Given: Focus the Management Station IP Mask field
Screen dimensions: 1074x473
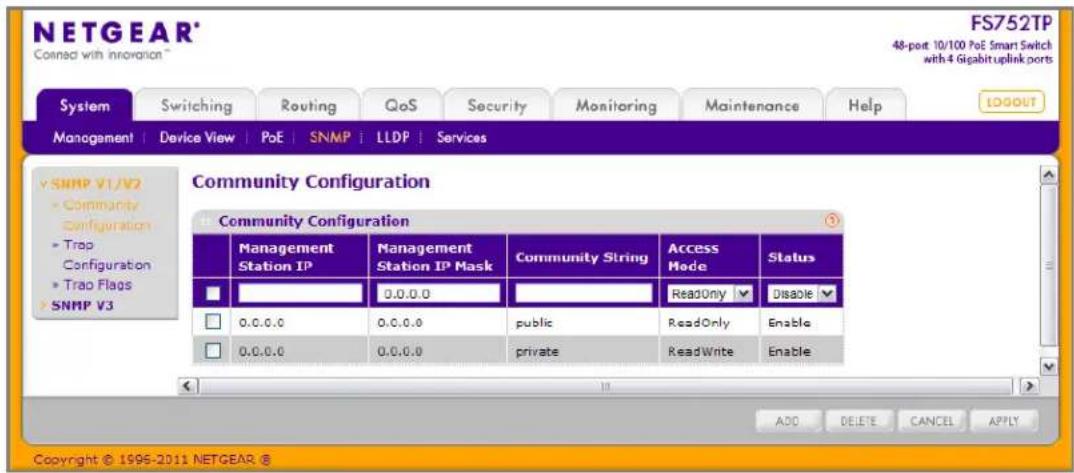Looking at the screenshot, I should tap(438, 294).
